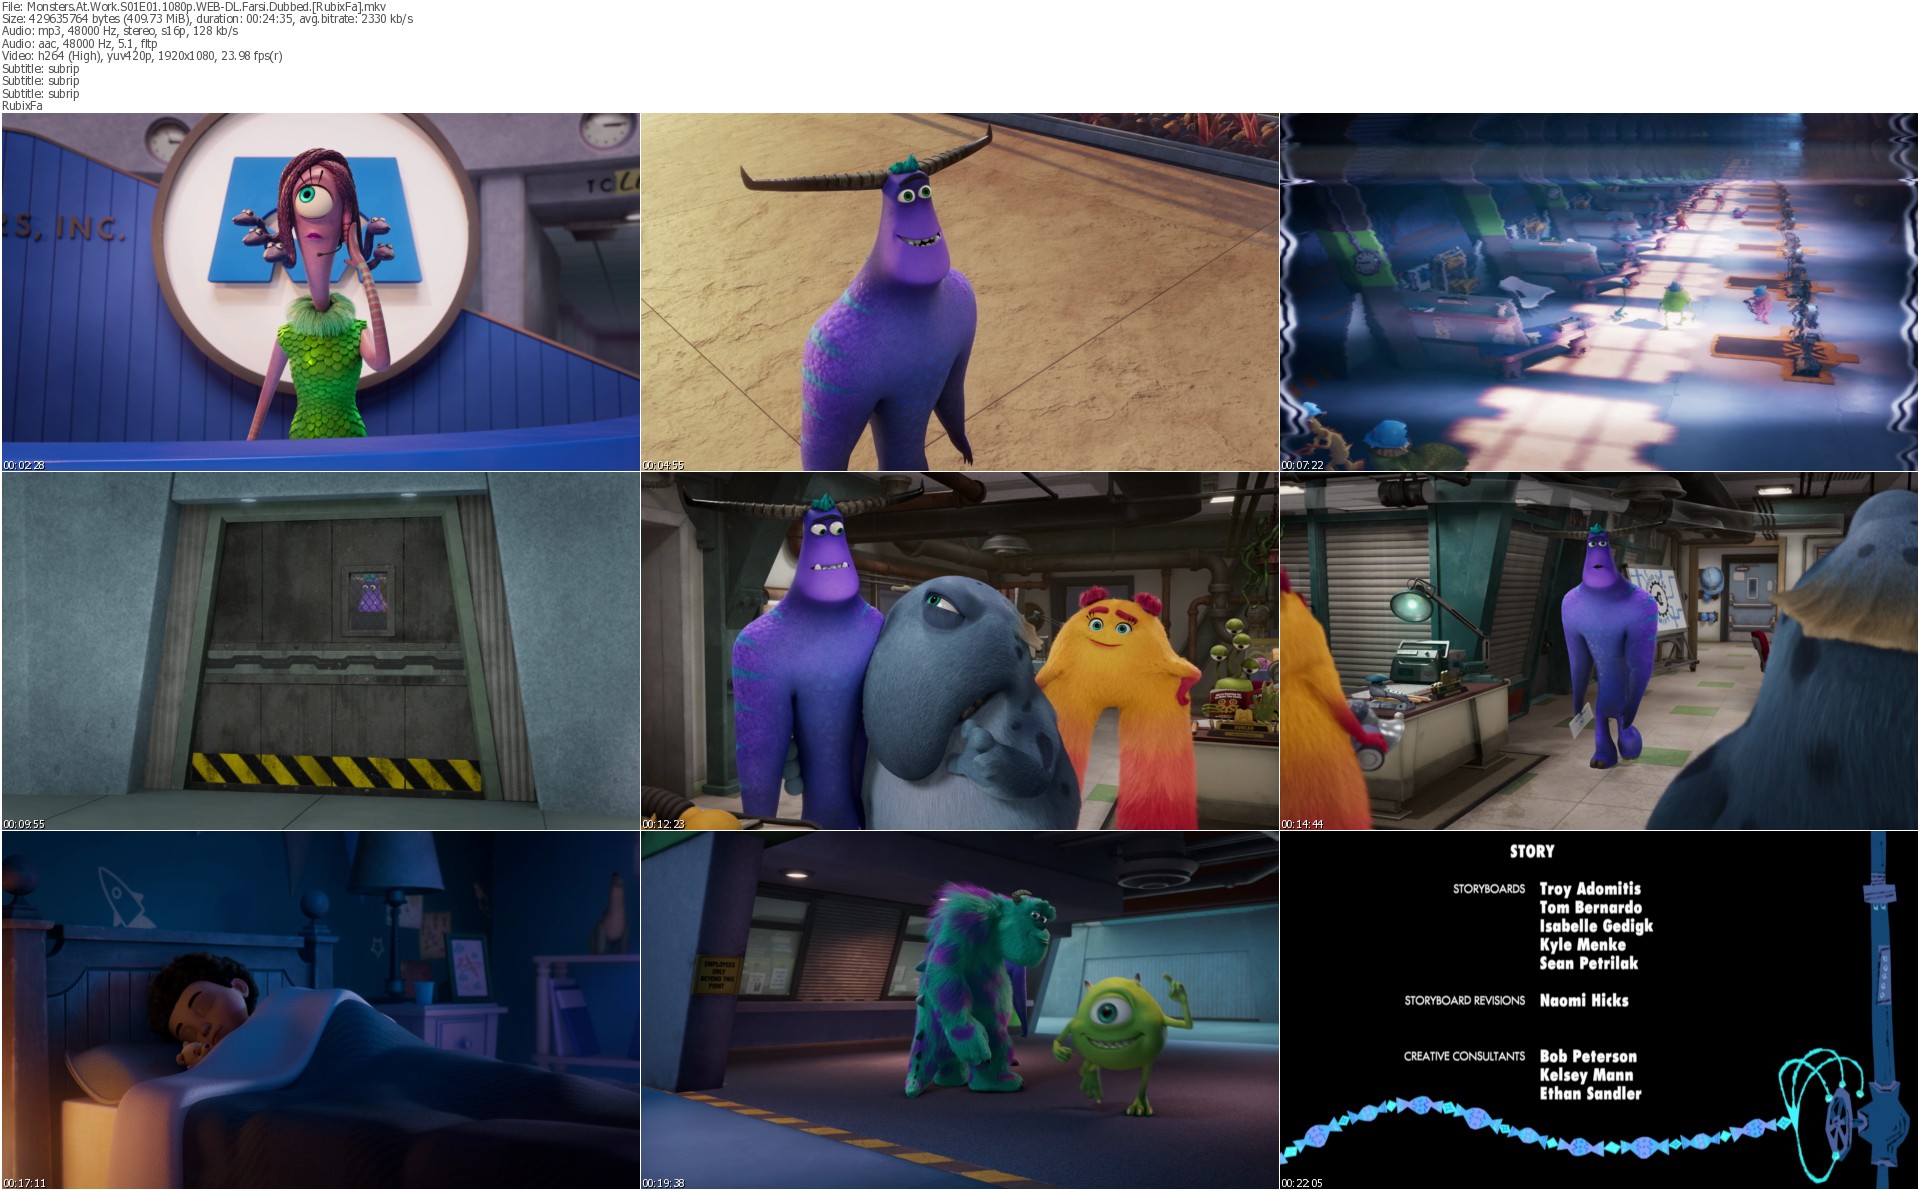
Task: Click the timestamp 00:07:22
Action: pyautogui.click(x=1302, y=465)
